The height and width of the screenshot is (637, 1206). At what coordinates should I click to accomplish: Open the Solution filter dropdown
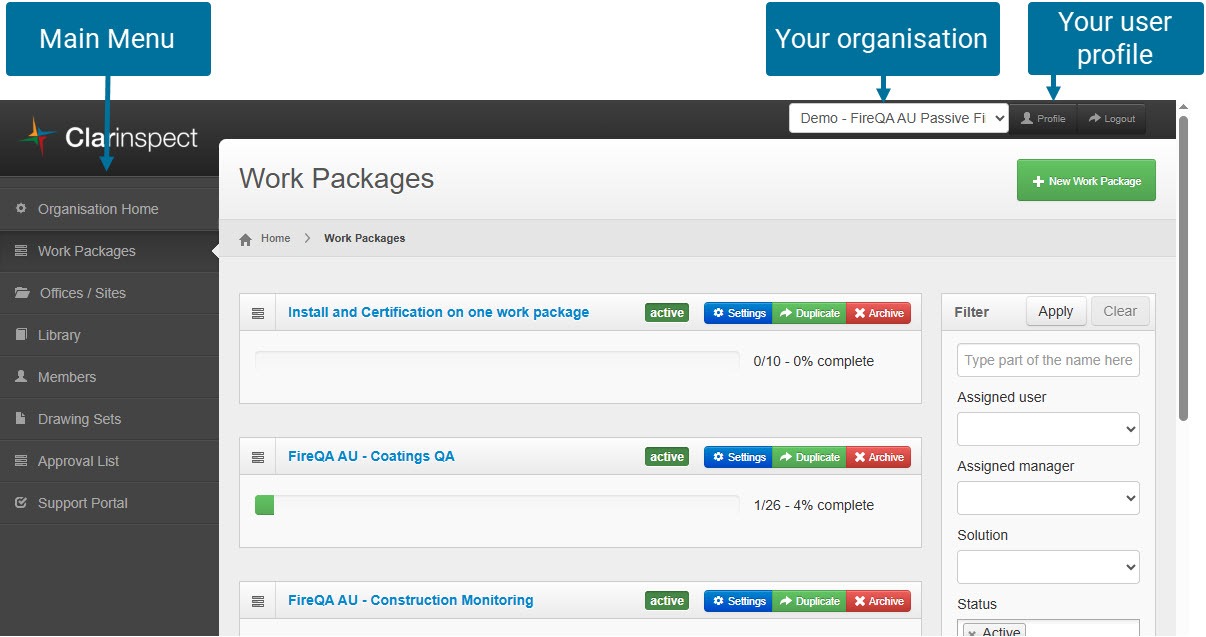[x=1047, y=567]
